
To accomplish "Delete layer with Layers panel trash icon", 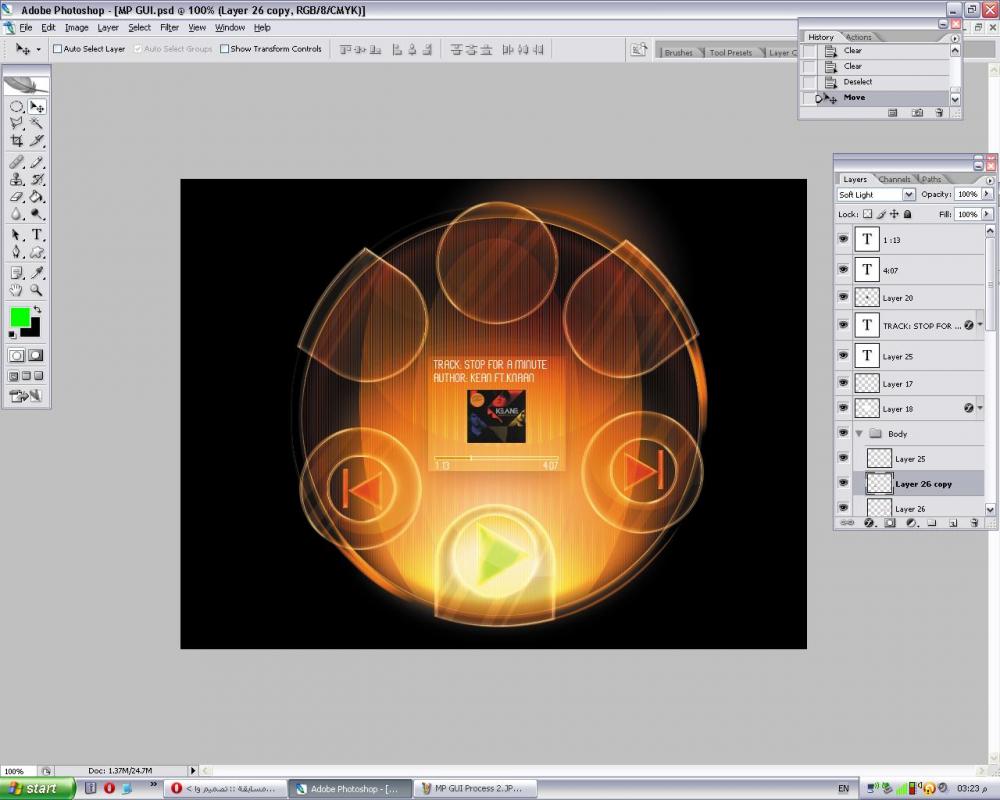I will (974, 522).
